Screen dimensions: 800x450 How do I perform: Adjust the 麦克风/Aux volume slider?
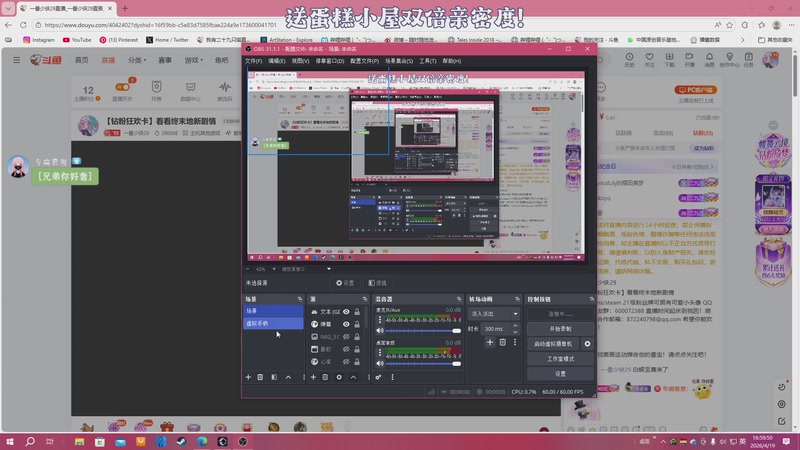423,331
